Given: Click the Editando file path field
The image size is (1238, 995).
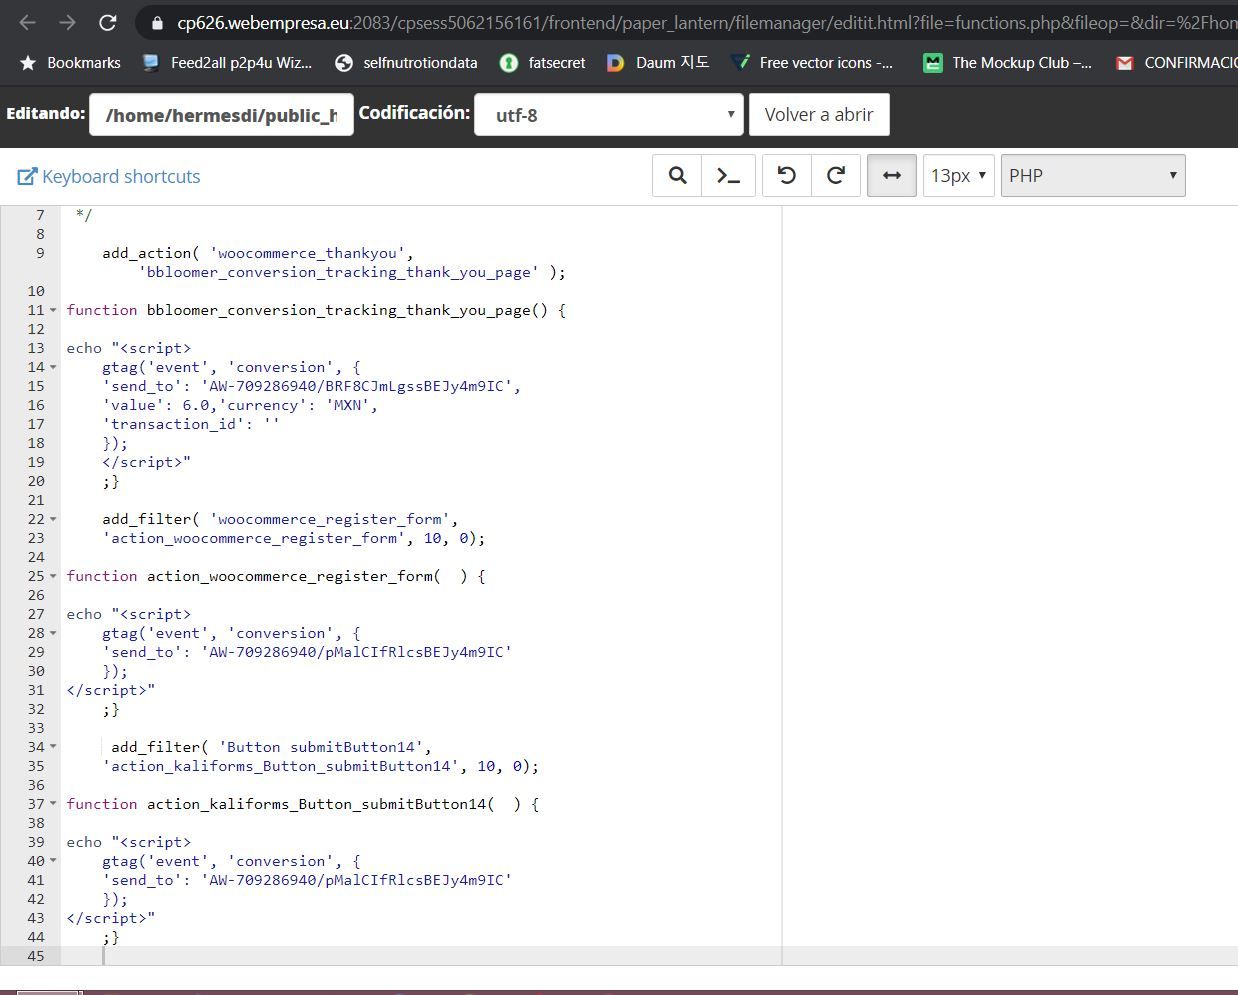Looking at the screenshot, I should (221, 115).
